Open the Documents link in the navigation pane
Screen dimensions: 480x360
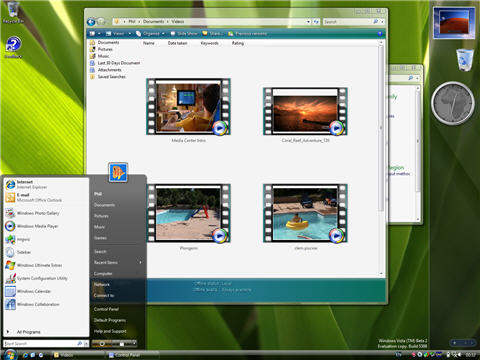point(104,42)
